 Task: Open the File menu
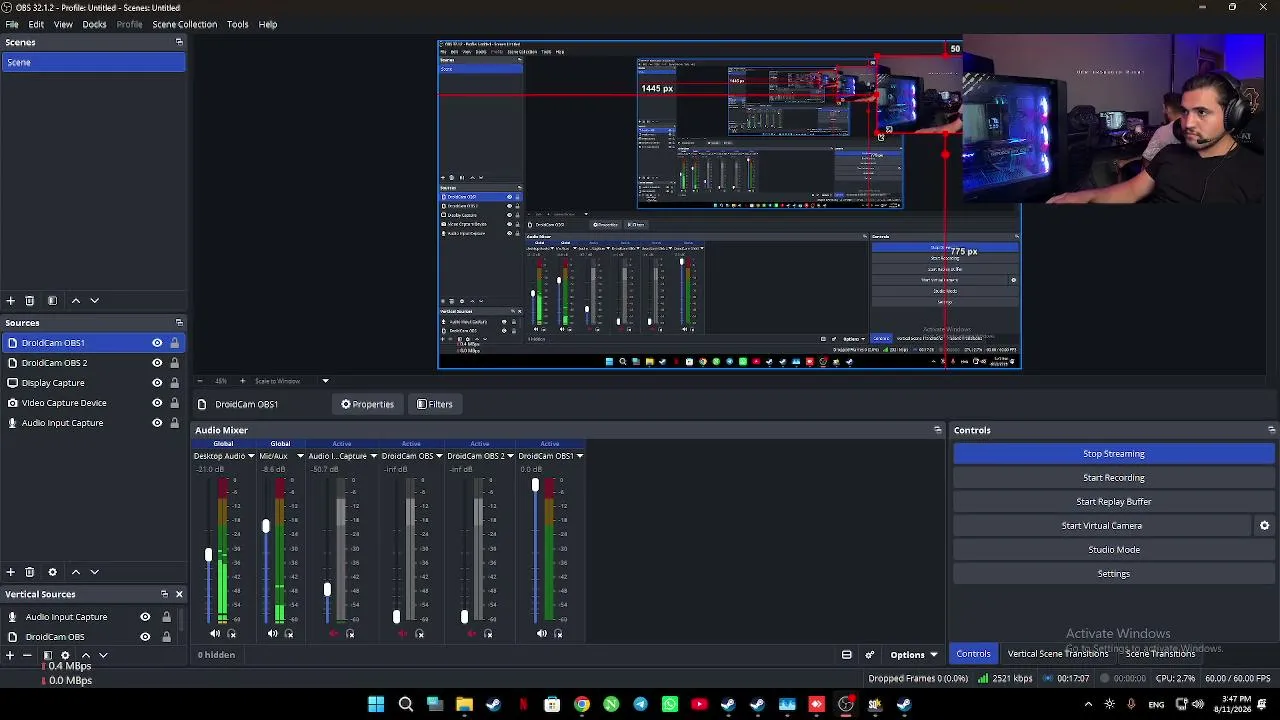point(12,24)
